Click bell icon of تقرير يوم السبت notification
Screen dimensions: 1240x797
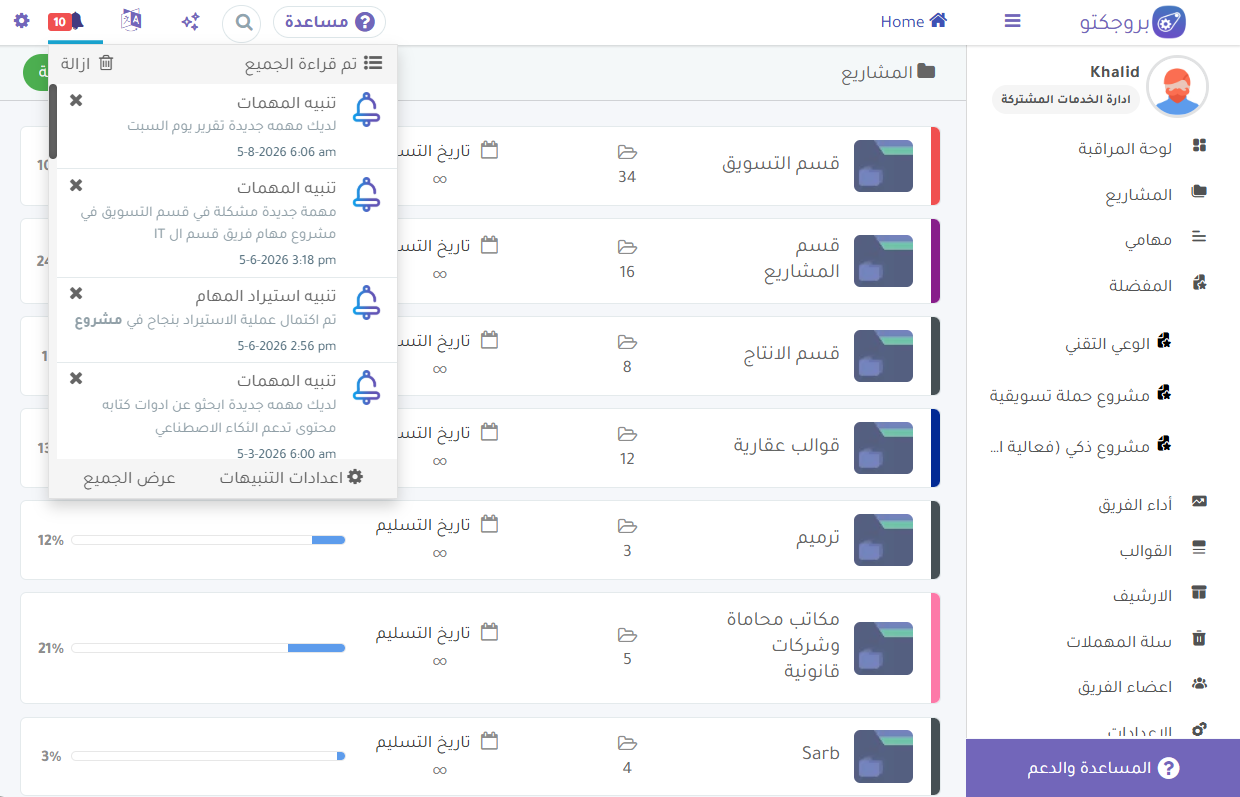click(367, 109)
